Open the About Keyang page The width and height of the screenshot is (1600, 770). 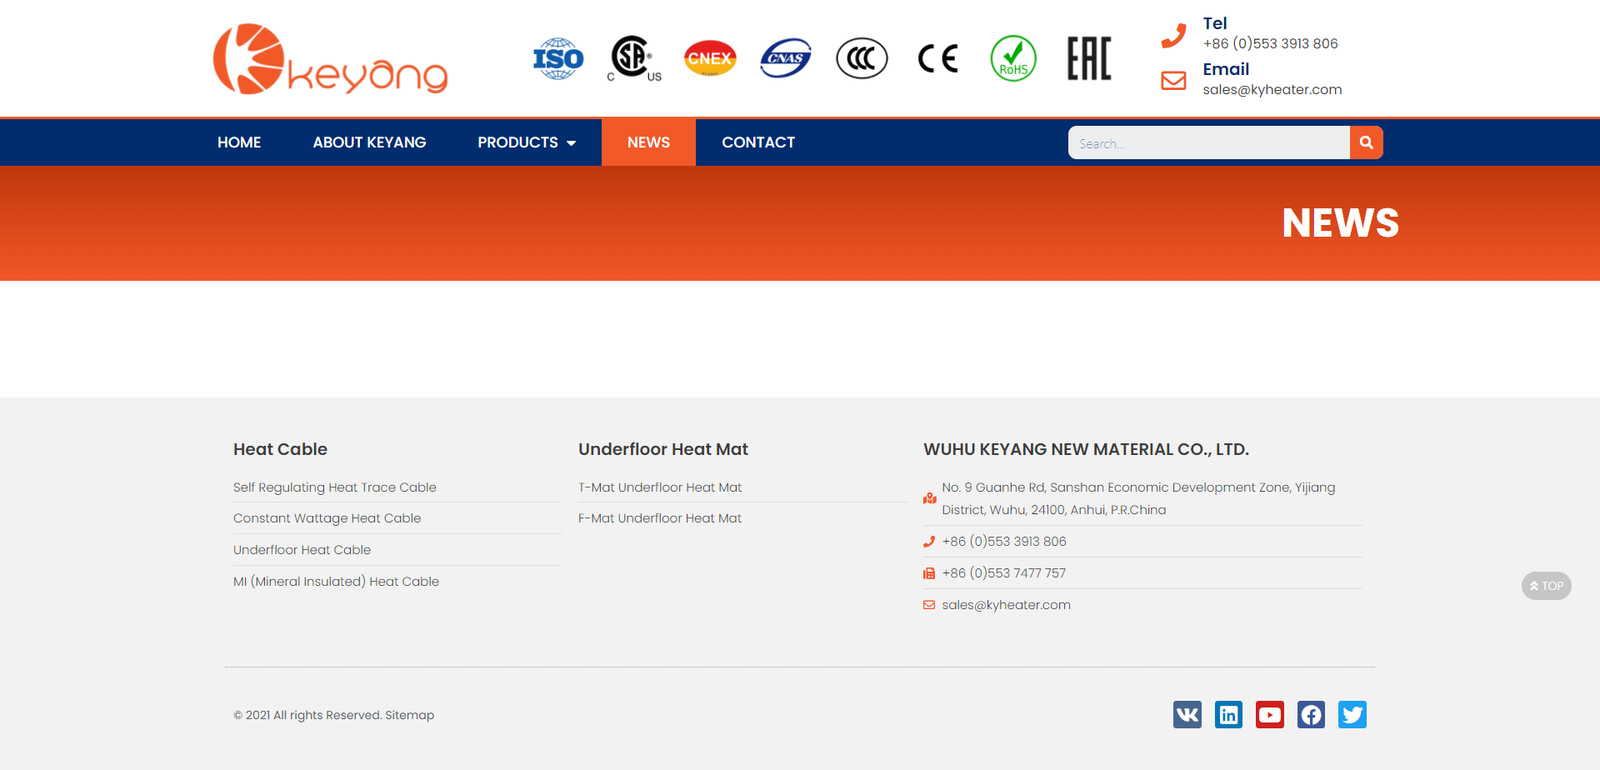[x=369, y=143]
